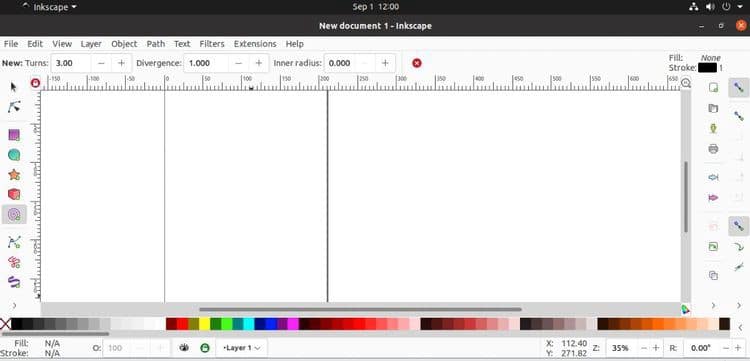750x361 pixels.
Task: Decrease Turns with minus button
Action: (x=101, y=63)
